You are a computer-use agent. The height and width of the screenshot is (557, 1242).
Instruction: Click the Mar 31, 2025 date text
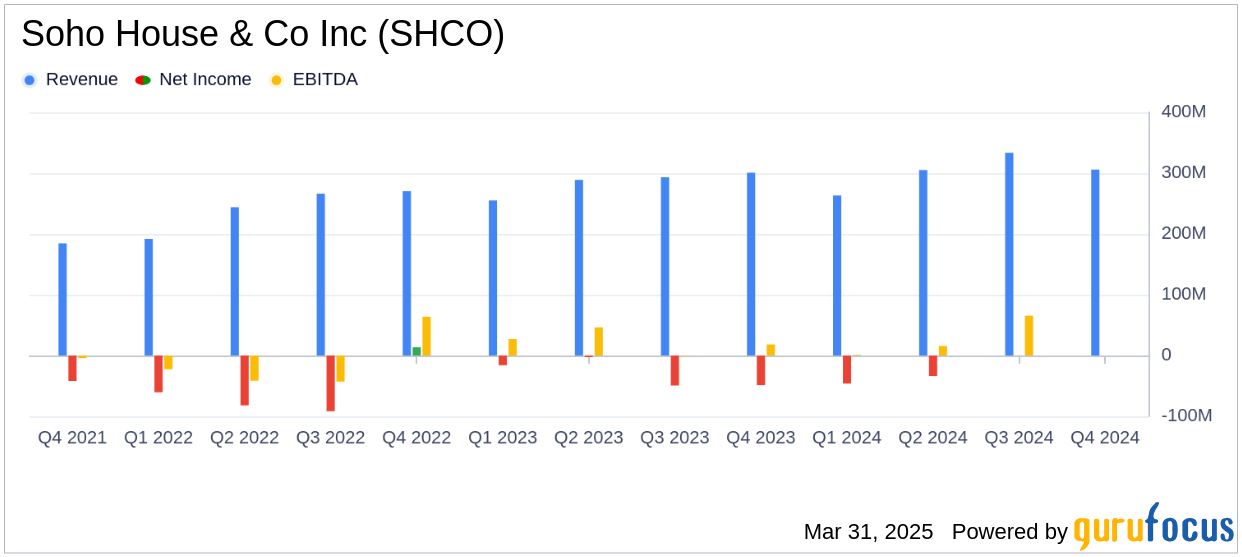coord(868,532)
